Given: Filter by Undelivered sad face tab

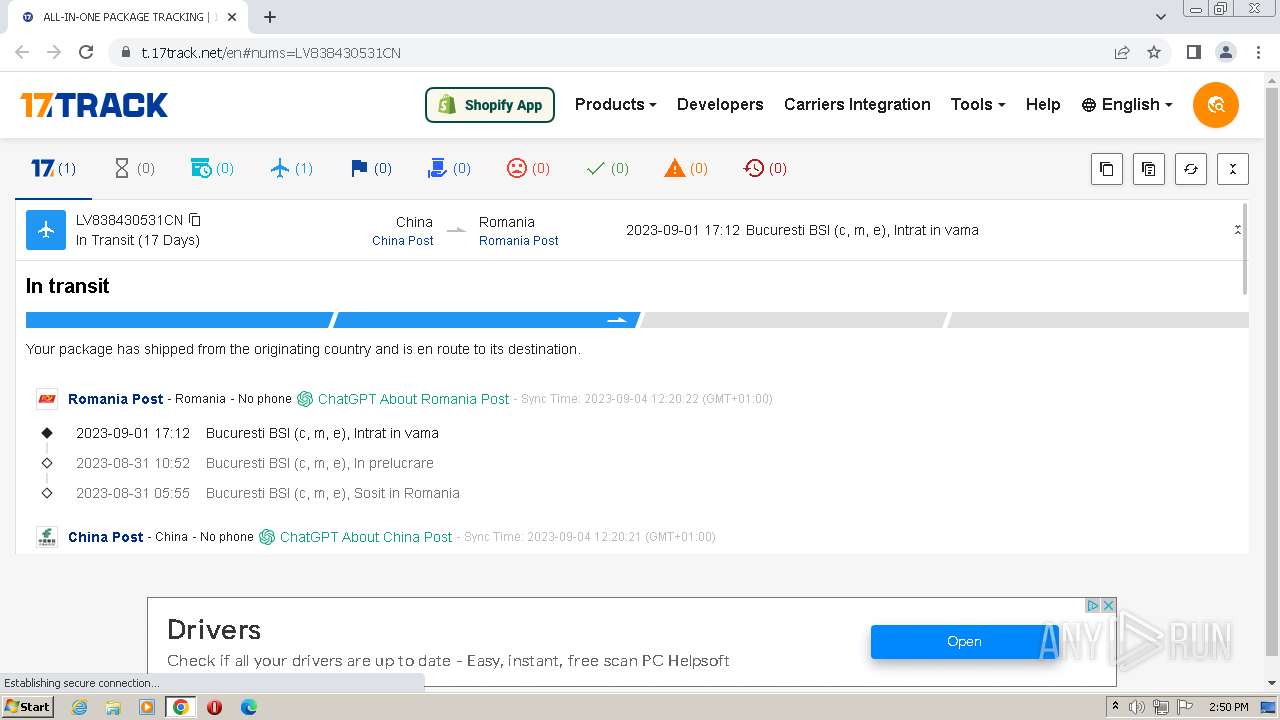Looking at the screenshot, I should click(528, 168).
